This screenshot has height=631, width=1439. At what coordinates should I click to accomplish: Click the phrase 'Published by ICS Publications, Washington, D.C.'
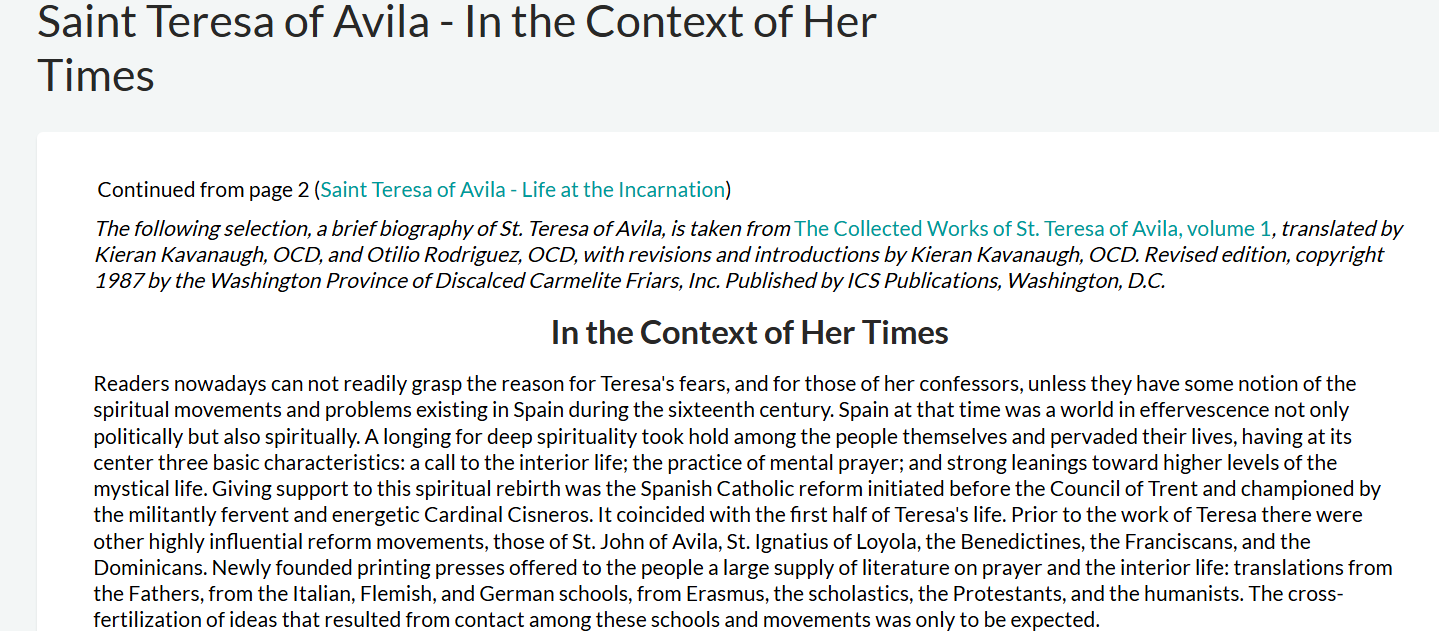coord(945,280)
